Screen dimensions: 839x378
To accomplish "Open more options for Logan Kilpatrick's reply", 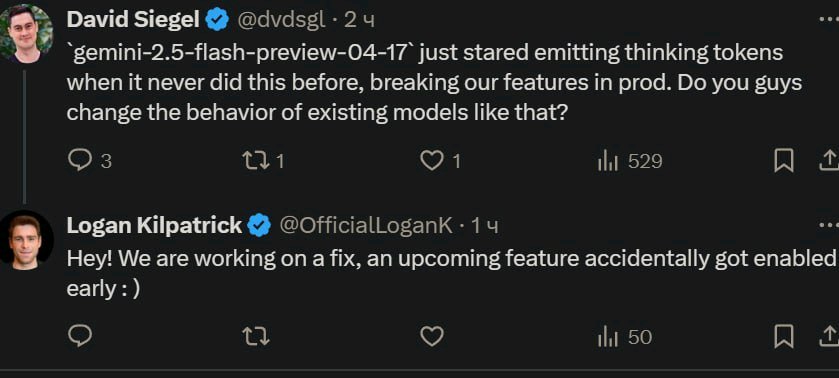I will [x=829, y=226].
